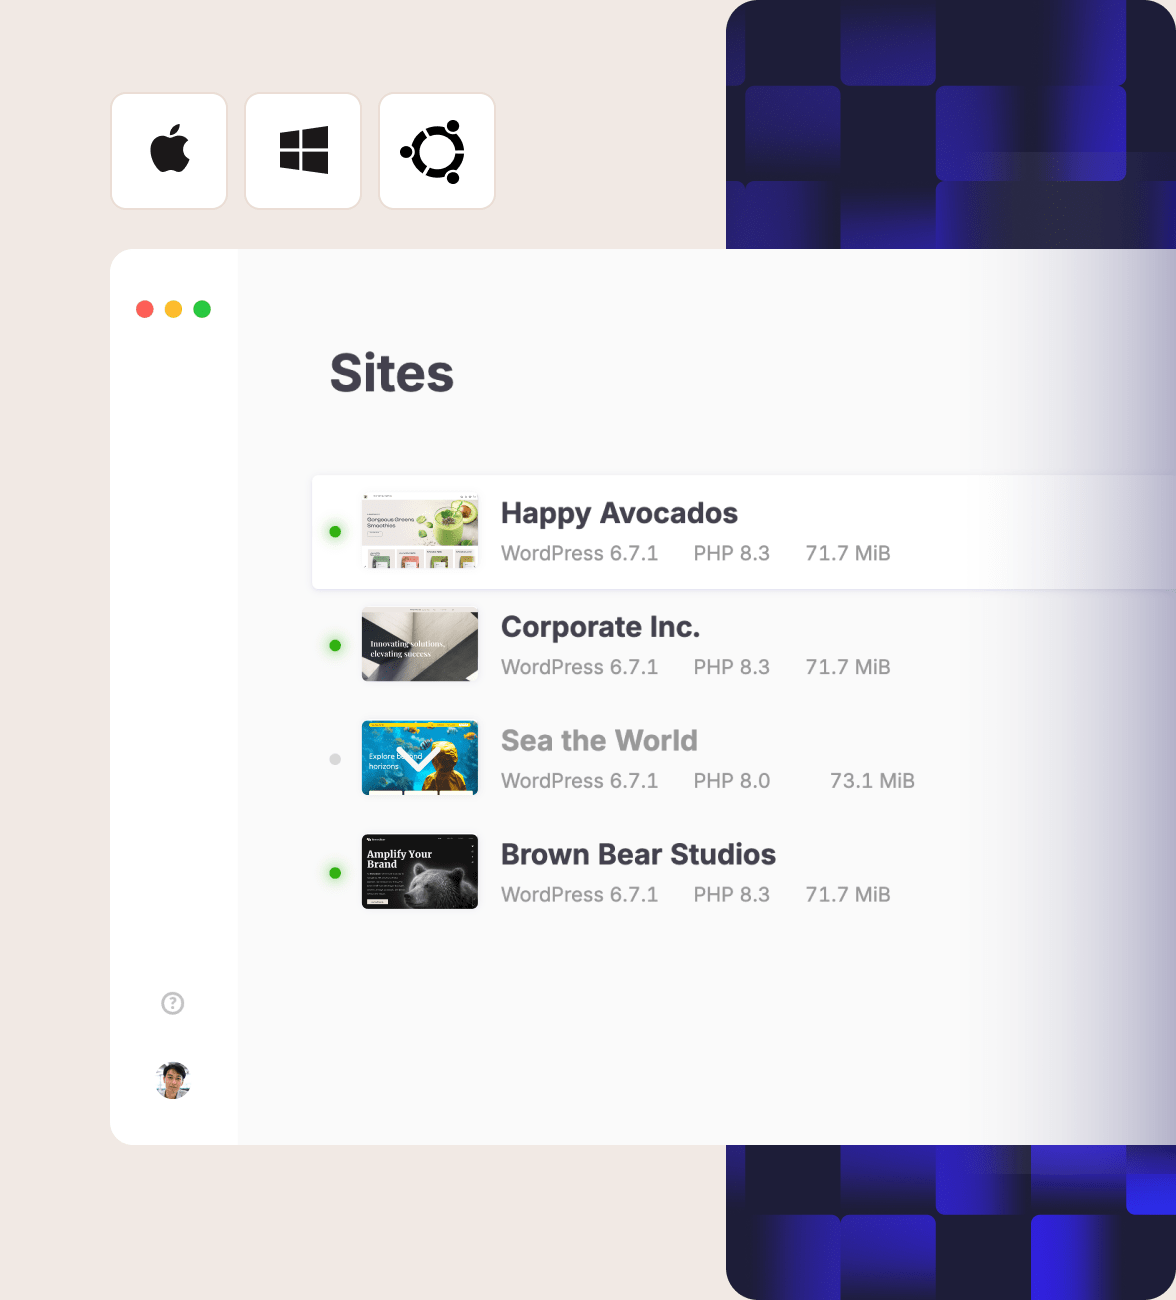1176x1300 pixels.
Task: Close the window with the red button
Action: tap(145, 309)
